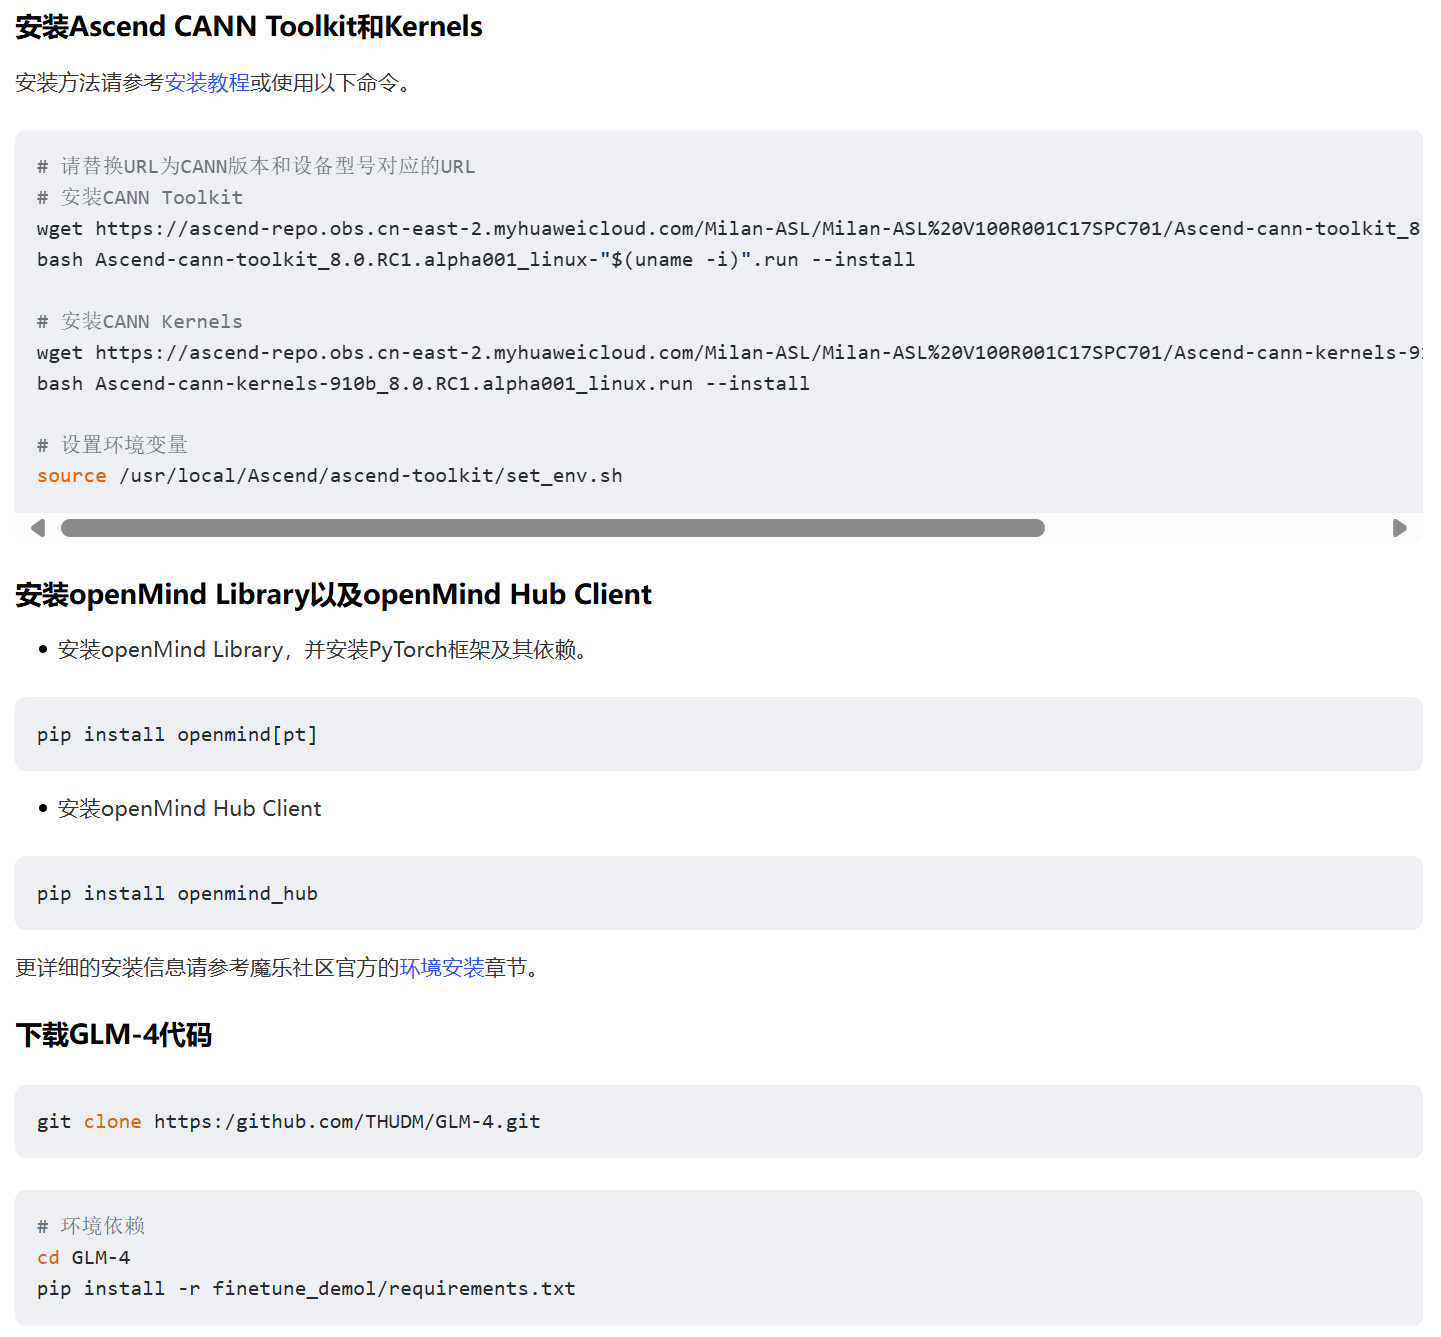Click the right arrow of code block scrollbar
The height and width of the screenshot is (1337, 1441).
[1400, 528]
